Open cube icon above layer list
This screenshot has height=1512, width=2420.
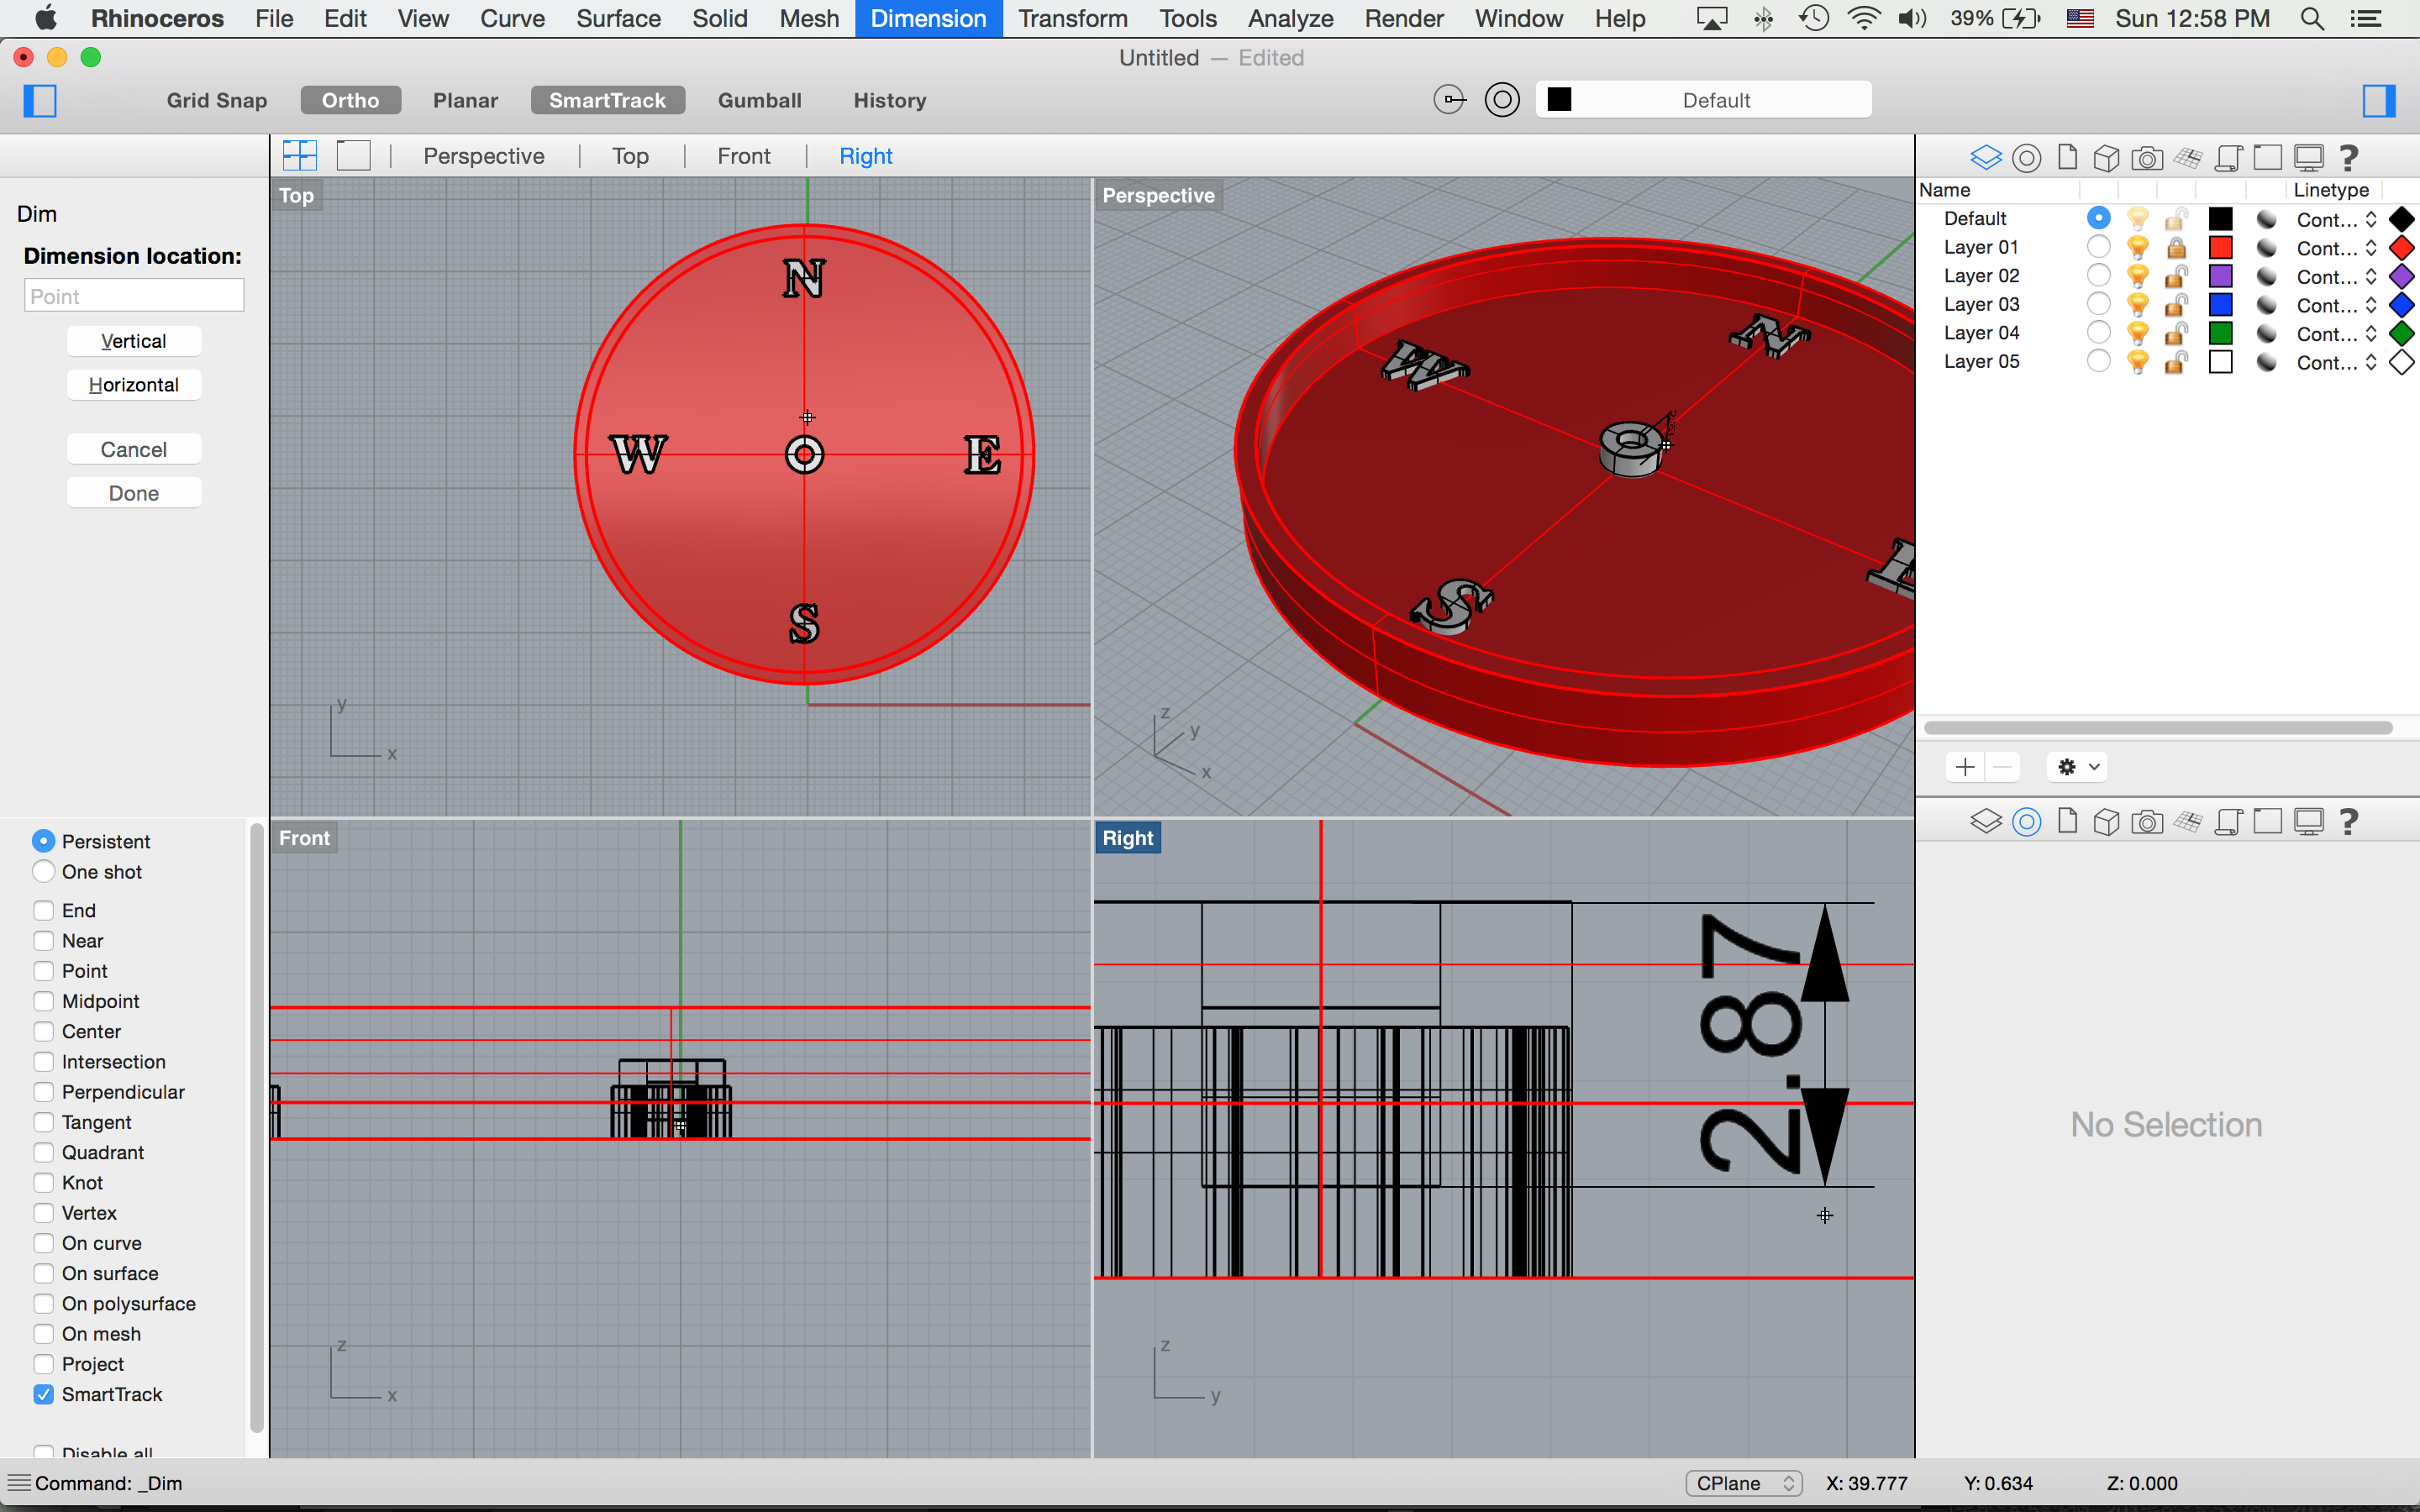tap(2106, 157)
